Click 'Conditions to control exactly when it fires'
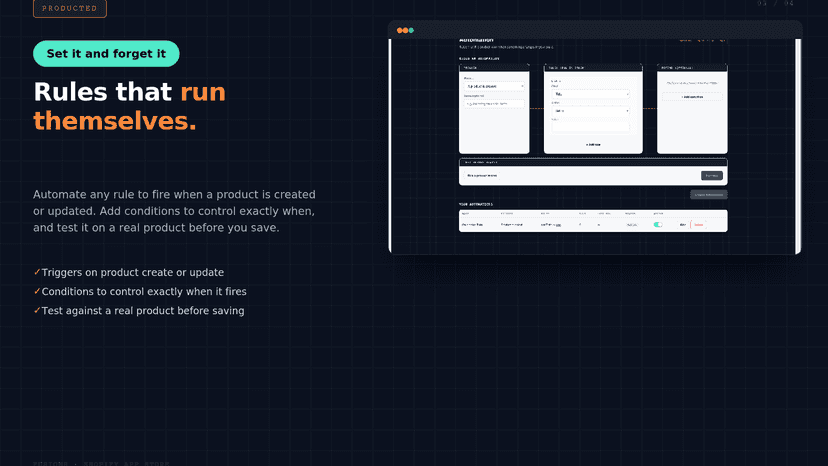828x466 pixels. pos(144,292)
